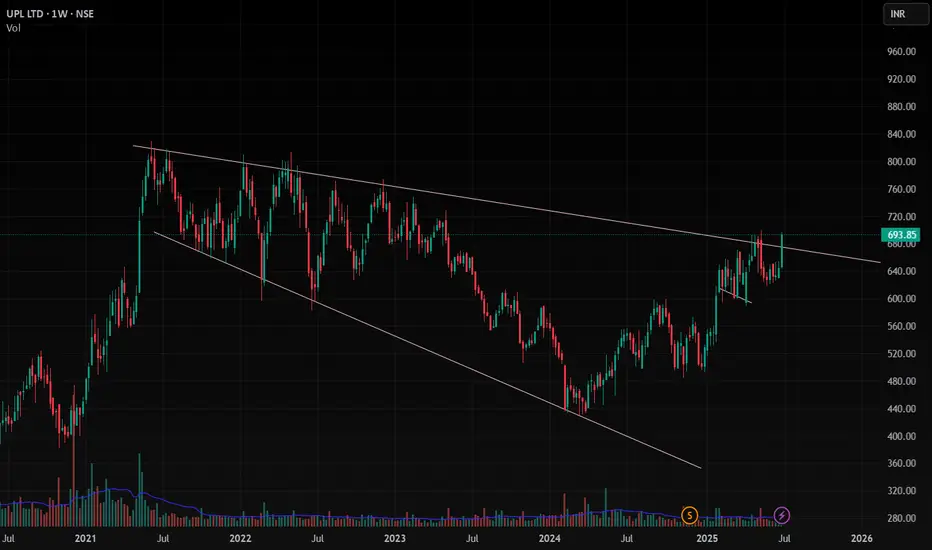This screenshot has height=550, width=932.
Task: Click the 760.00 price axis label
Action: [901, 189]
